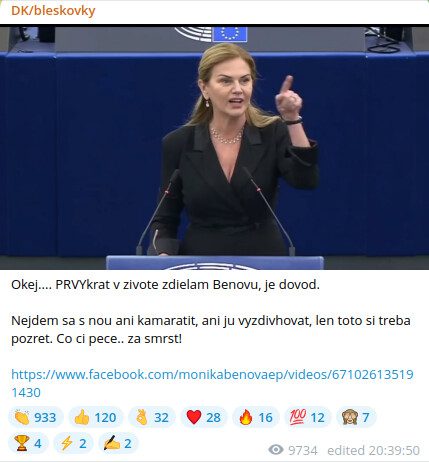This screenshot has height=462, width=429.
Task: Select the trophy reaction (4)
Action: pos(28,443)
